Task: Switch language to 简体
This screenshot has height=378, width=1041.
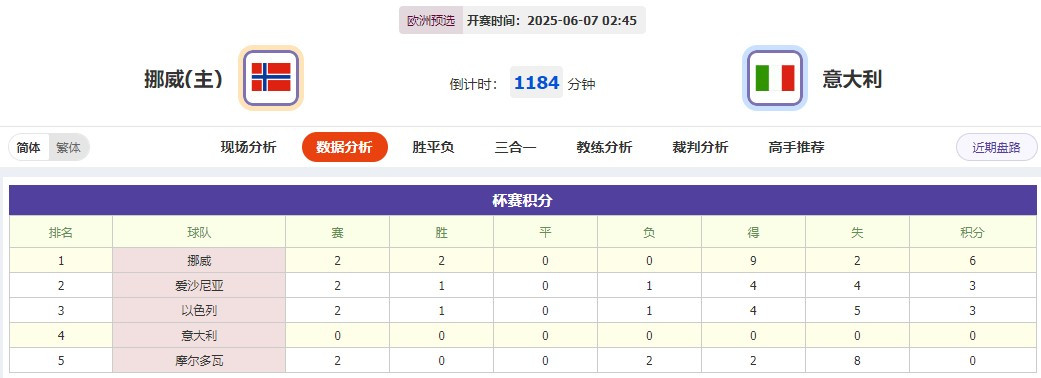Action: 29,147
